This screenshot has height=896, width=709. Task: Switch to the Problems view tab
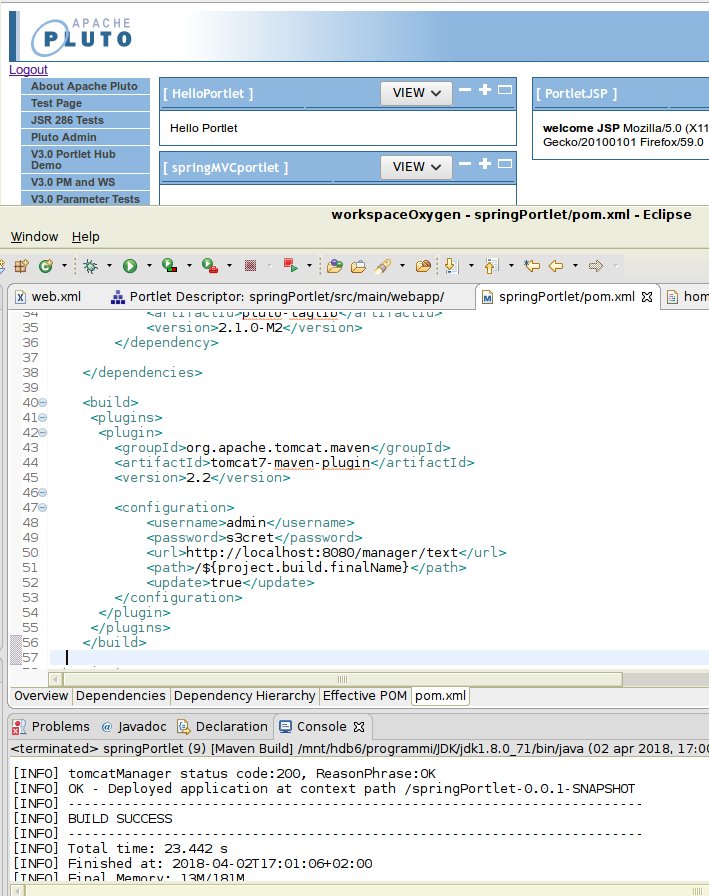[51, 727]
